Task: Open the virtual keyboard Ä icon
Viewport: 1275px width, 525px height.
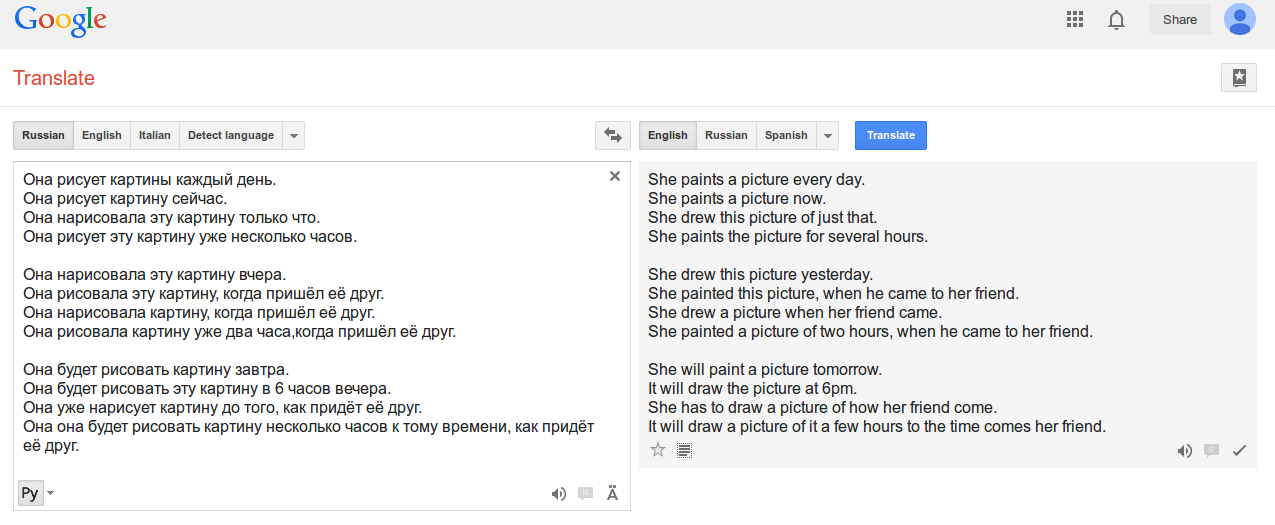Action: pyautogui.click(x=613, y=493)
